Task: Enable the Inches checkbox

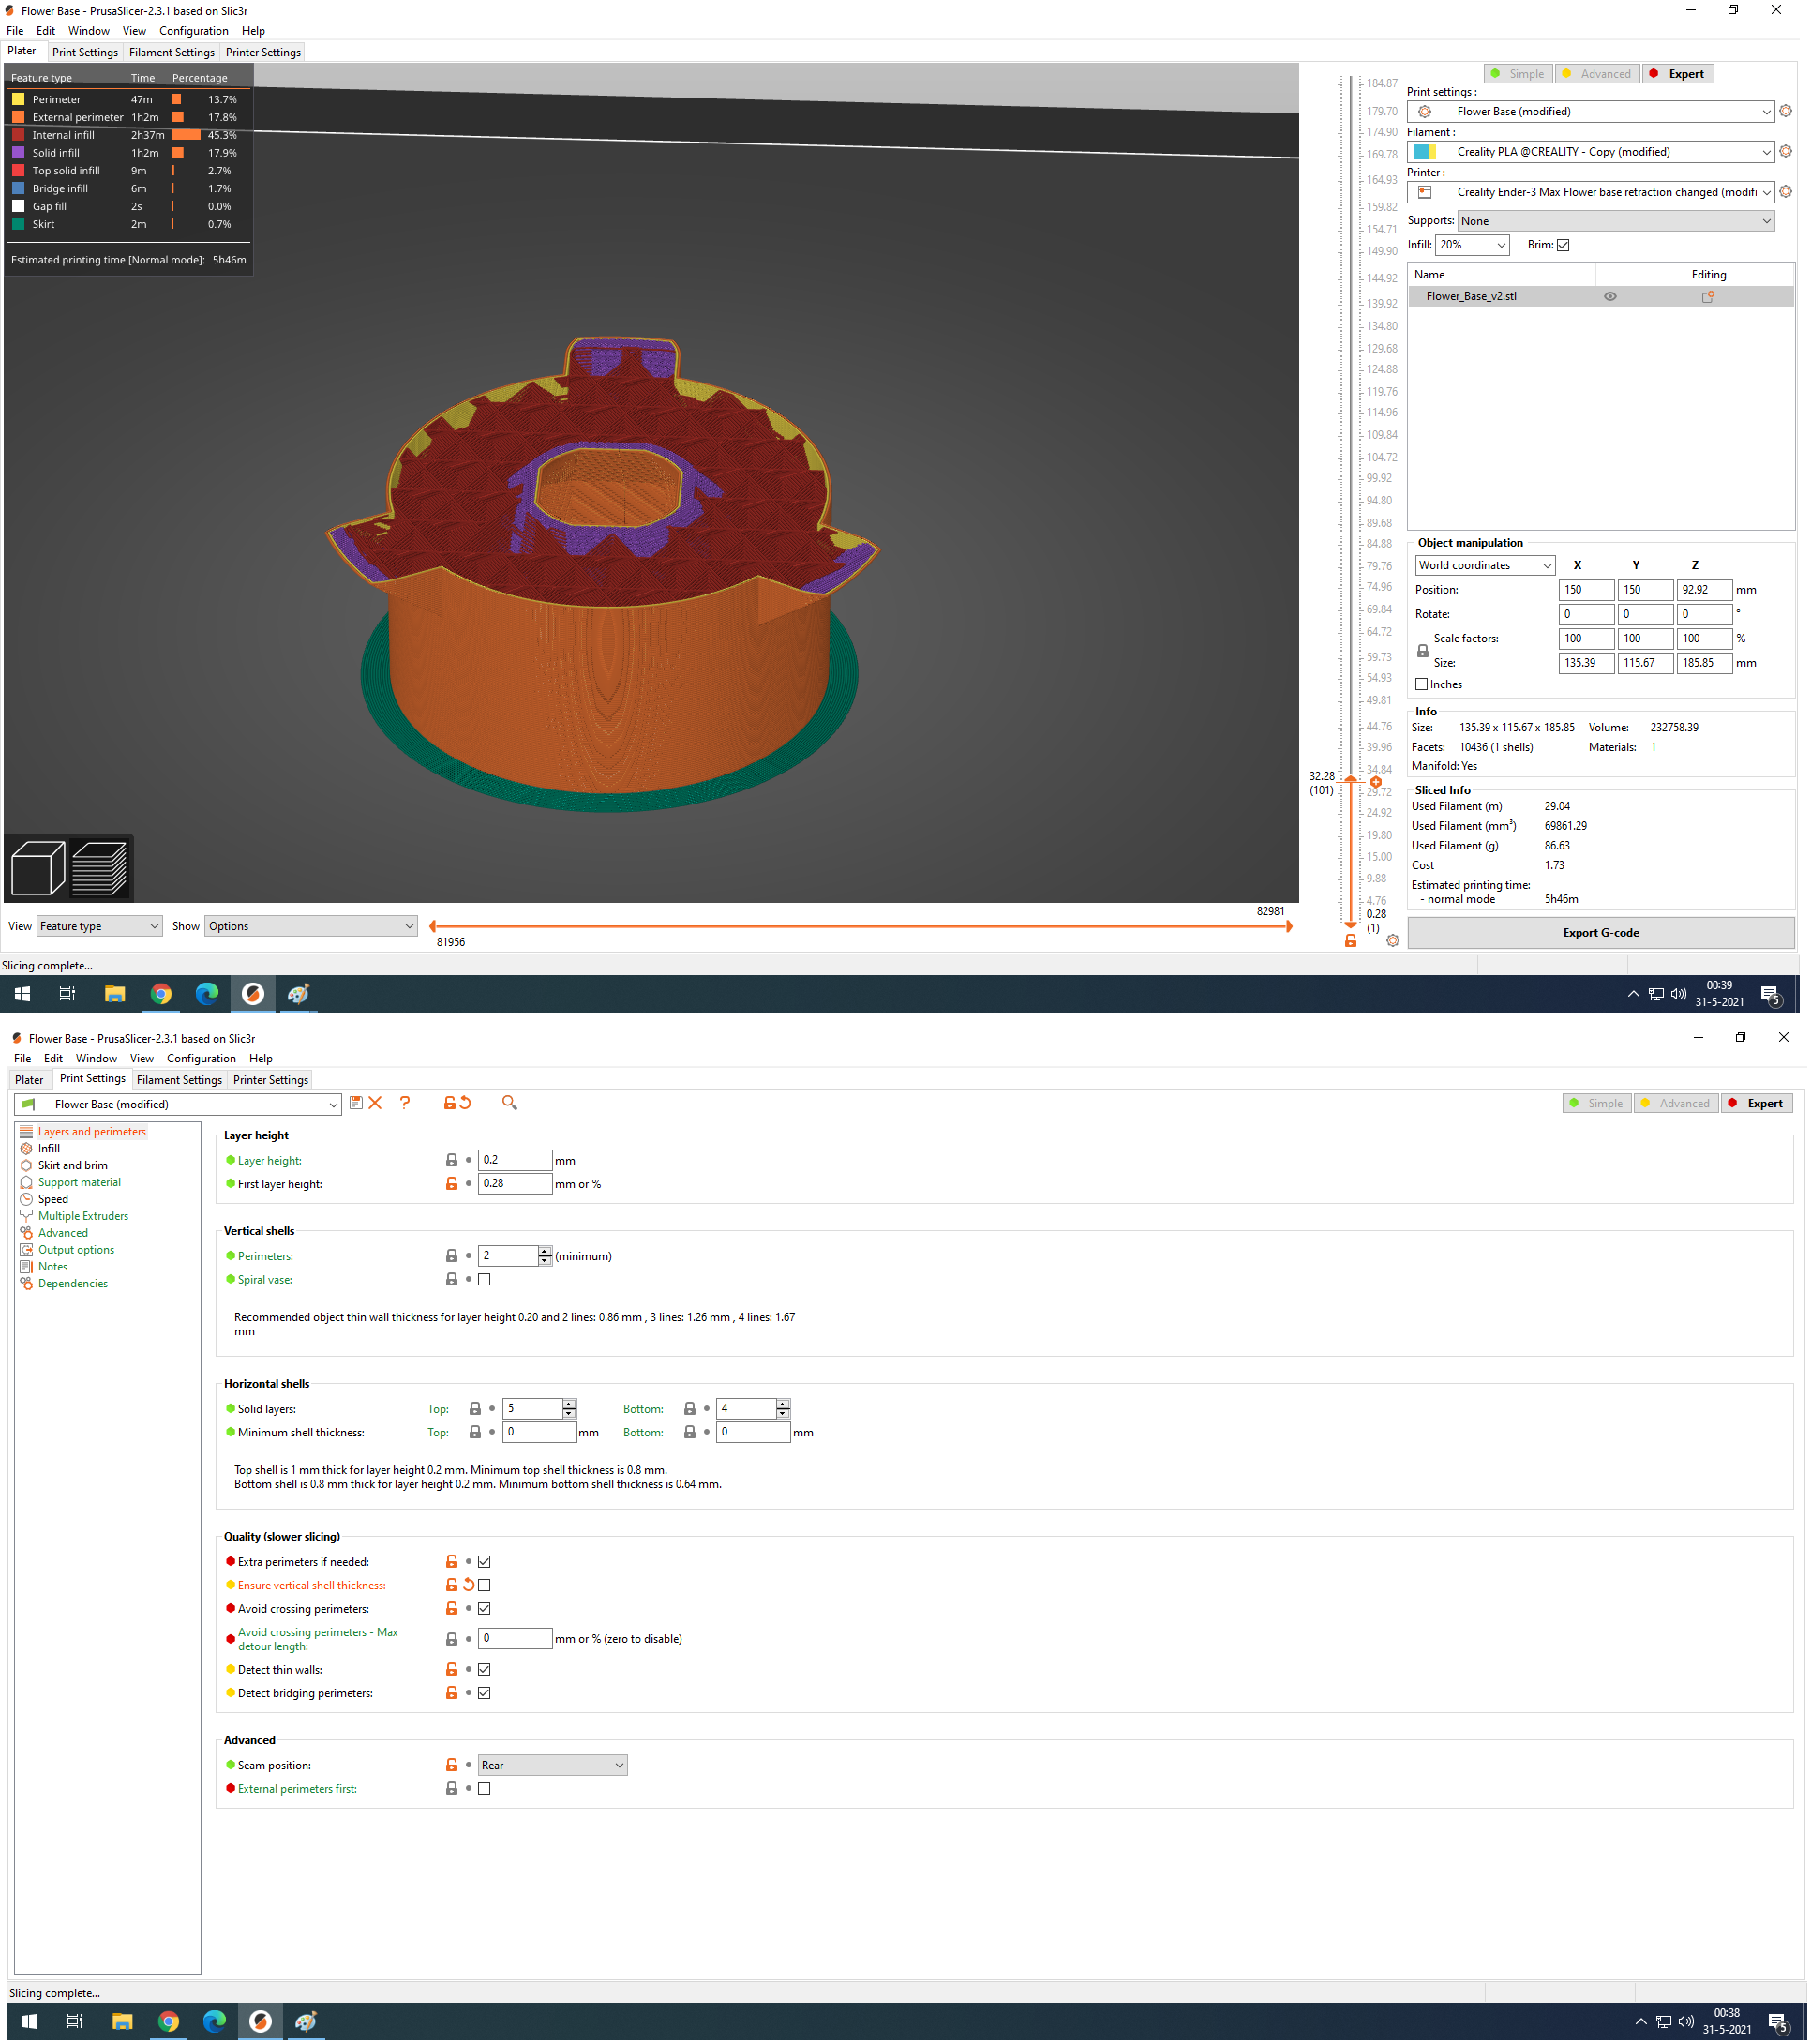Action: coord(1421,684)
